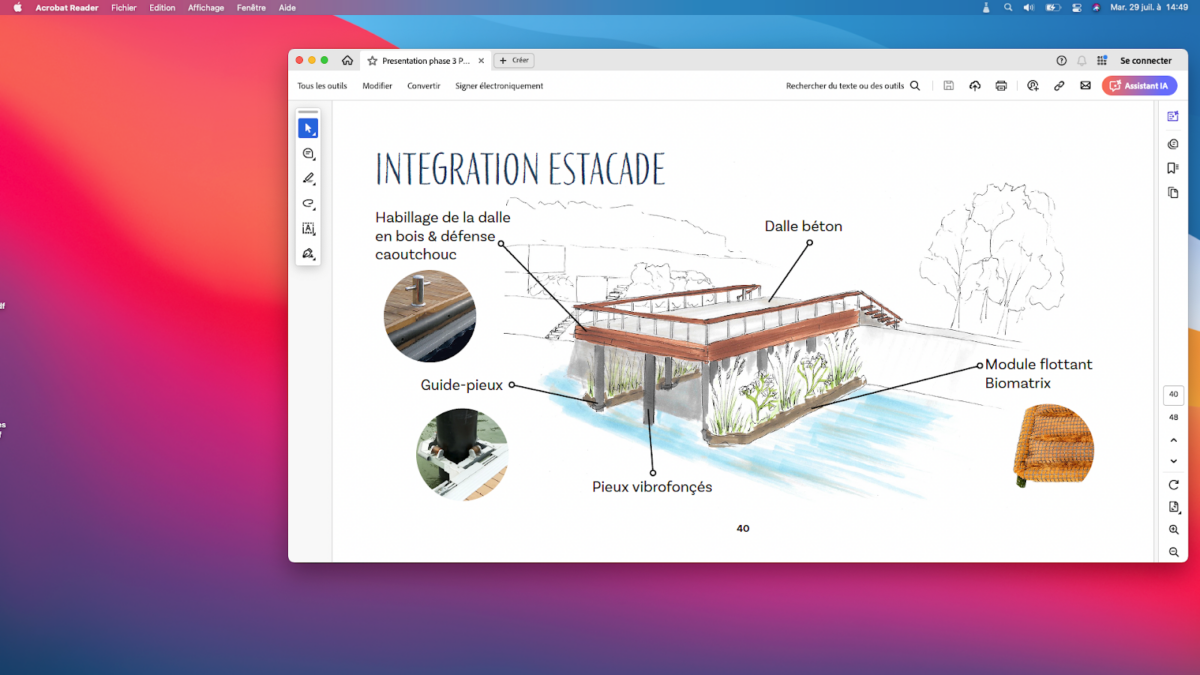1200x675 pixels.
Task: Open bookmarks panel in right sidebar
Action: 1173,168
